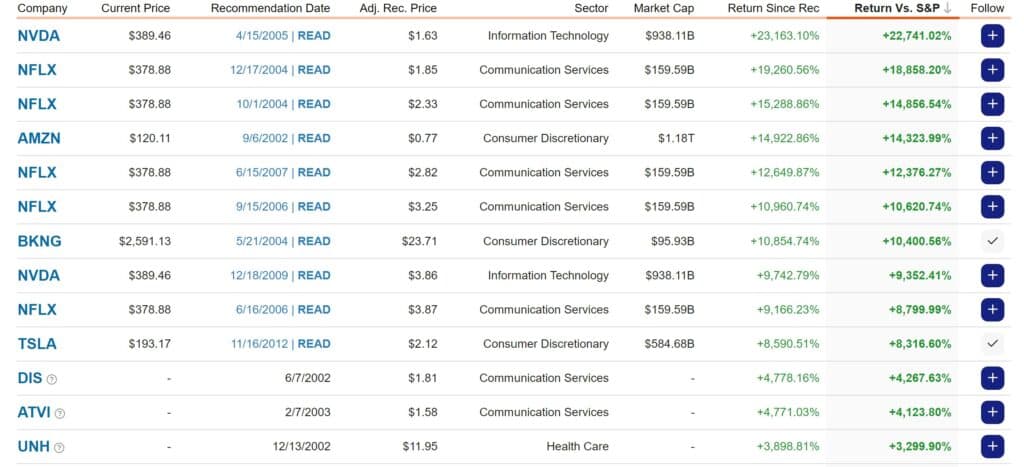This screenshot has height=467, width=1024.
Task: Click plus button for AMZN row
Action: [x=991, y=138]
